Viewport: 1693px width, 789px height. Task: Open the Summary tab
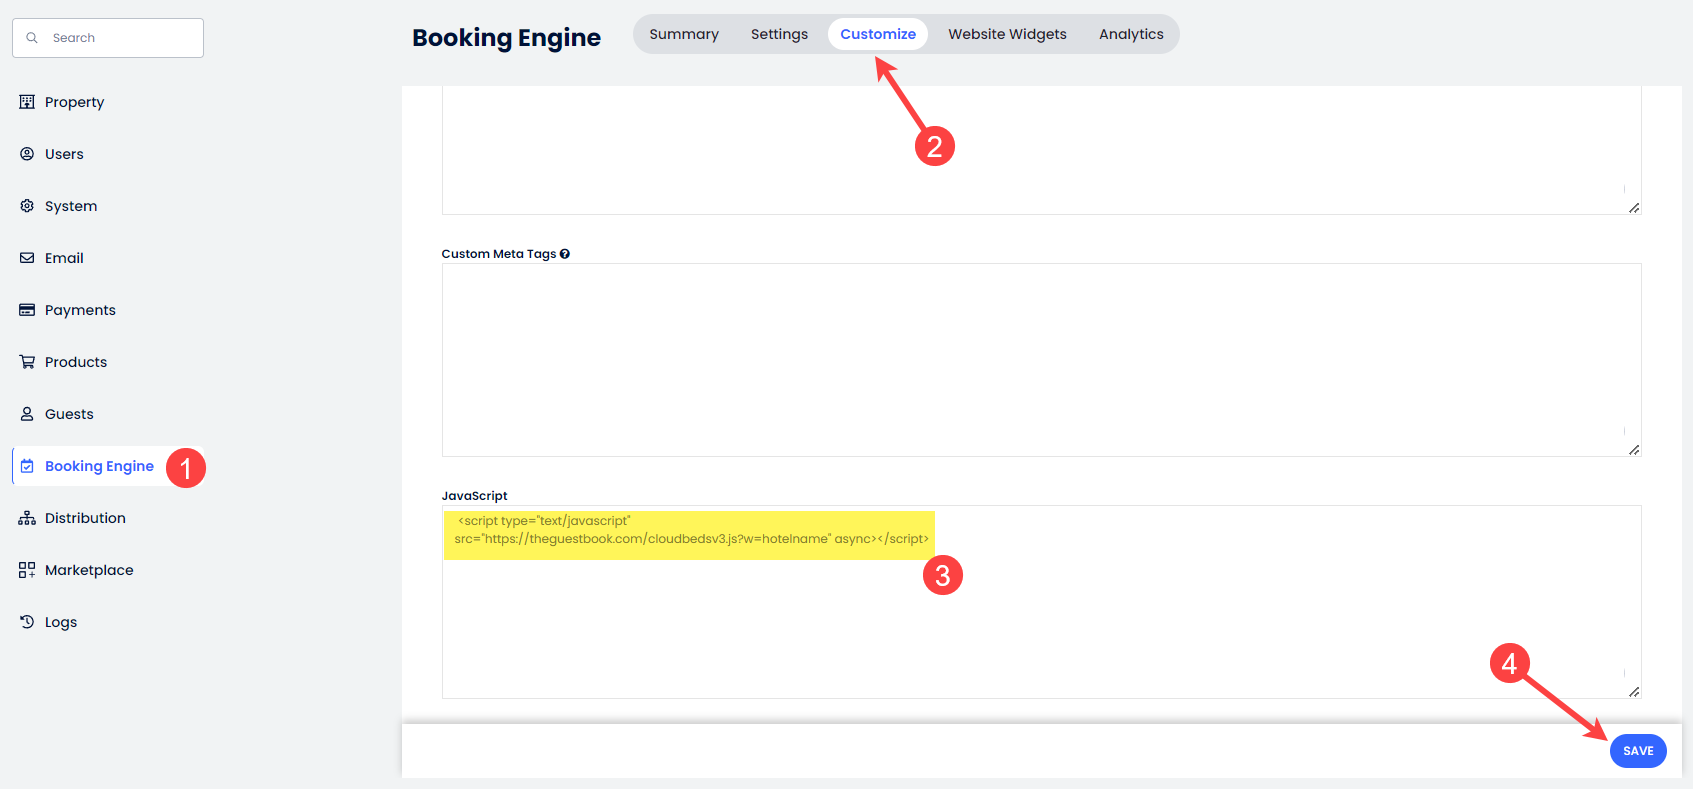coord(684,34)
